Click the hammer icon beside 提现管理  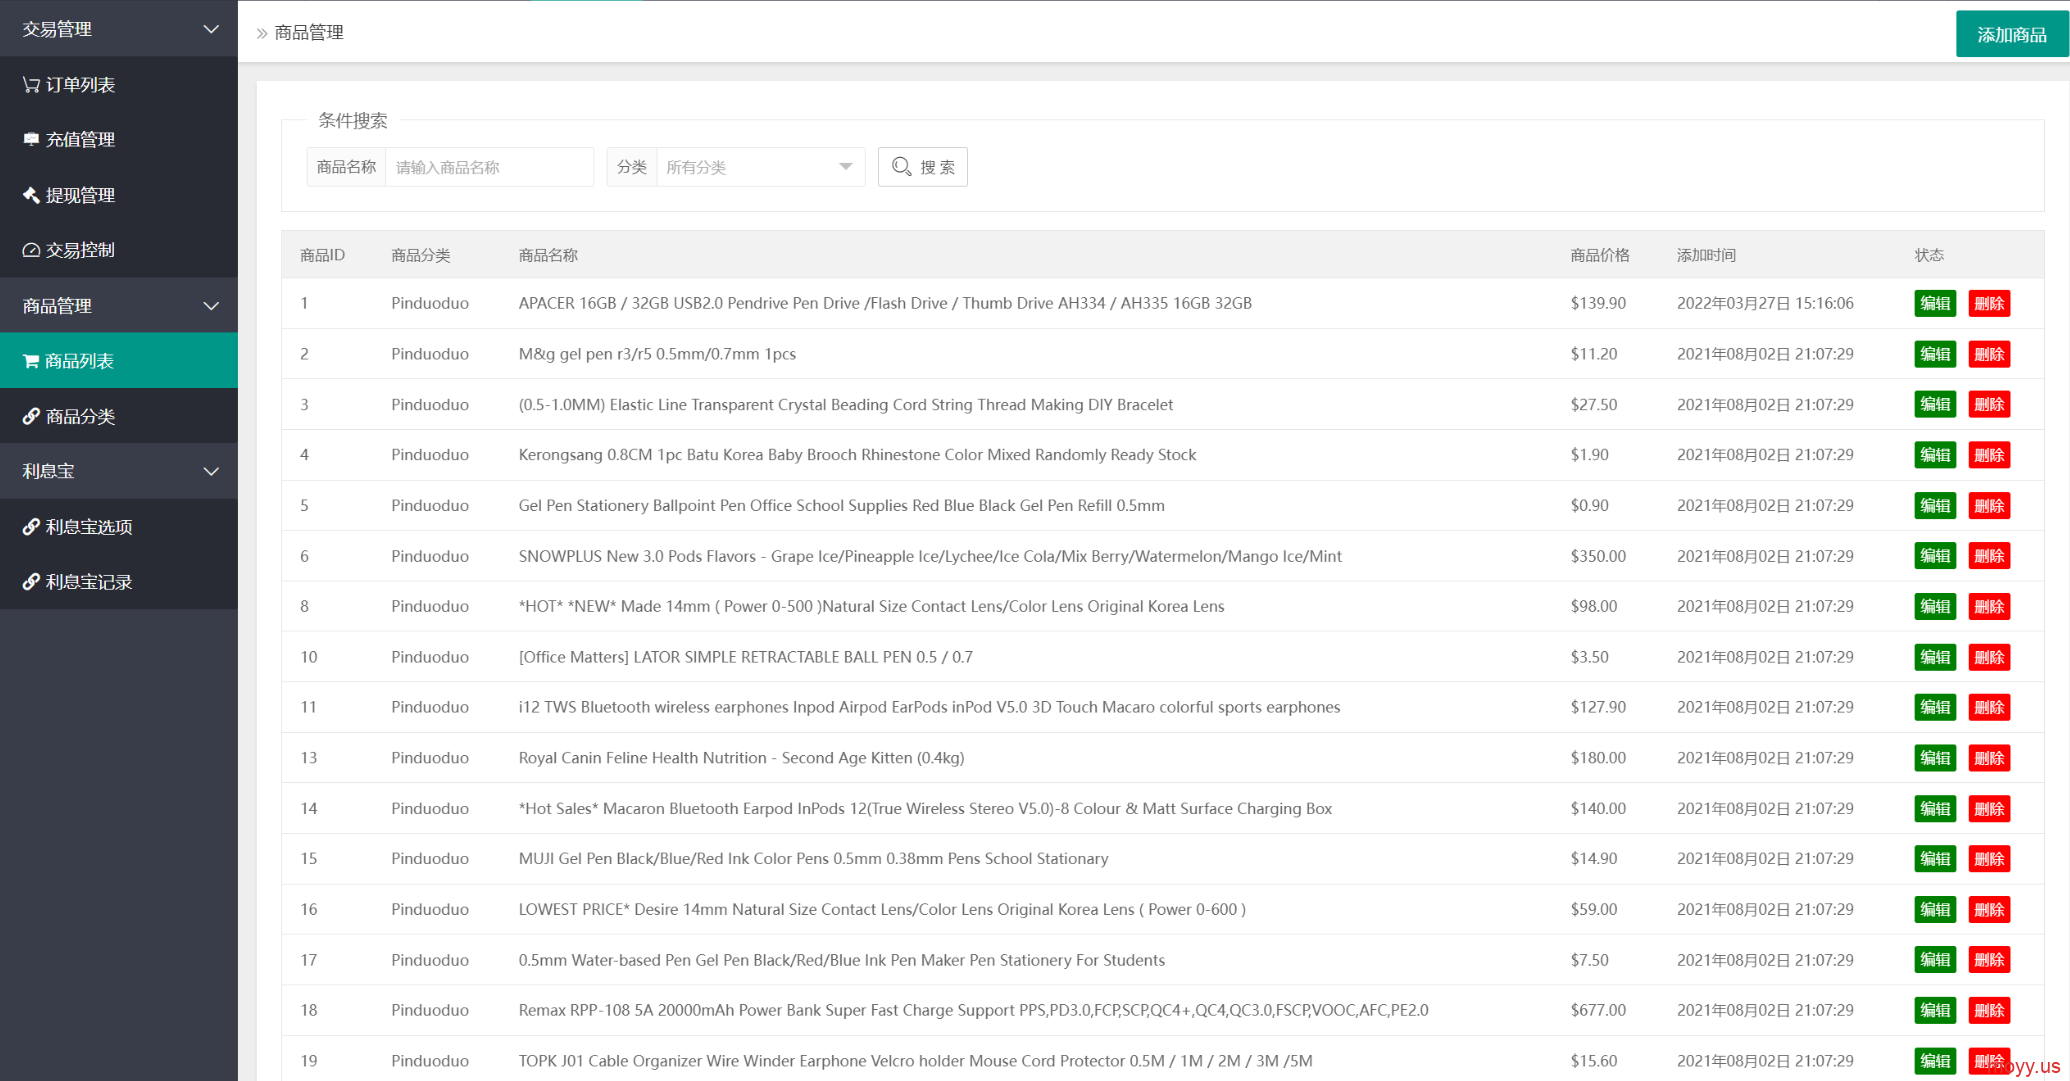31,195
